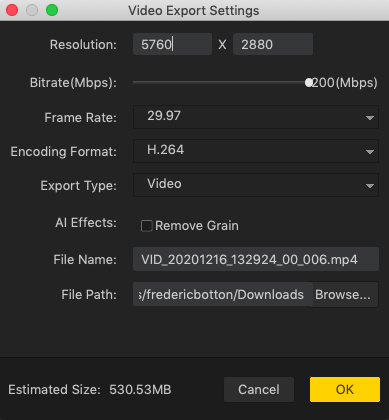
Task: Click the Encoding Format dropdown arrow
Action: tap(369, 152)
